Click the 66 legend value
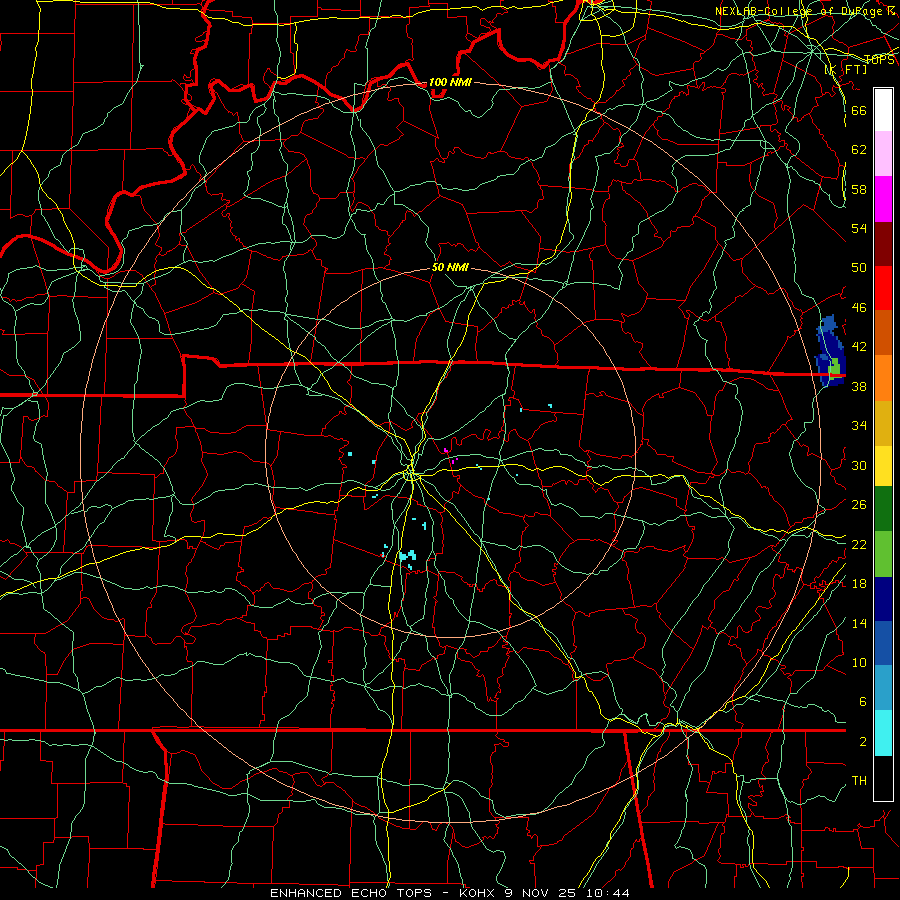 (859, 110)
